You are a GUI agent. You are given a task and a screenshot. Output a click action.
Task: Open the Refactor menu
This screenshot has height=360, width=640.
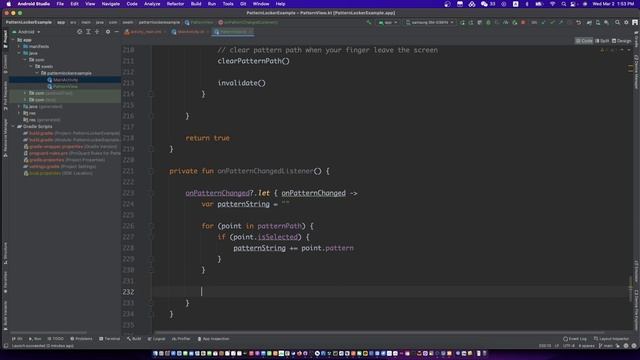[x=175, y=4]
